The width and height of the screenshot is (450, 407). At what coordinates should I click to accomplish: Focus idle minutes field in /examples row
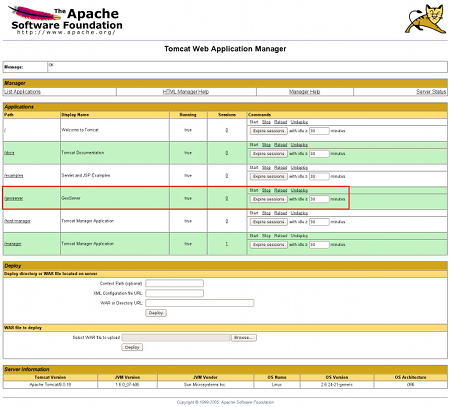pyautogui.click(x=319, y=176)
